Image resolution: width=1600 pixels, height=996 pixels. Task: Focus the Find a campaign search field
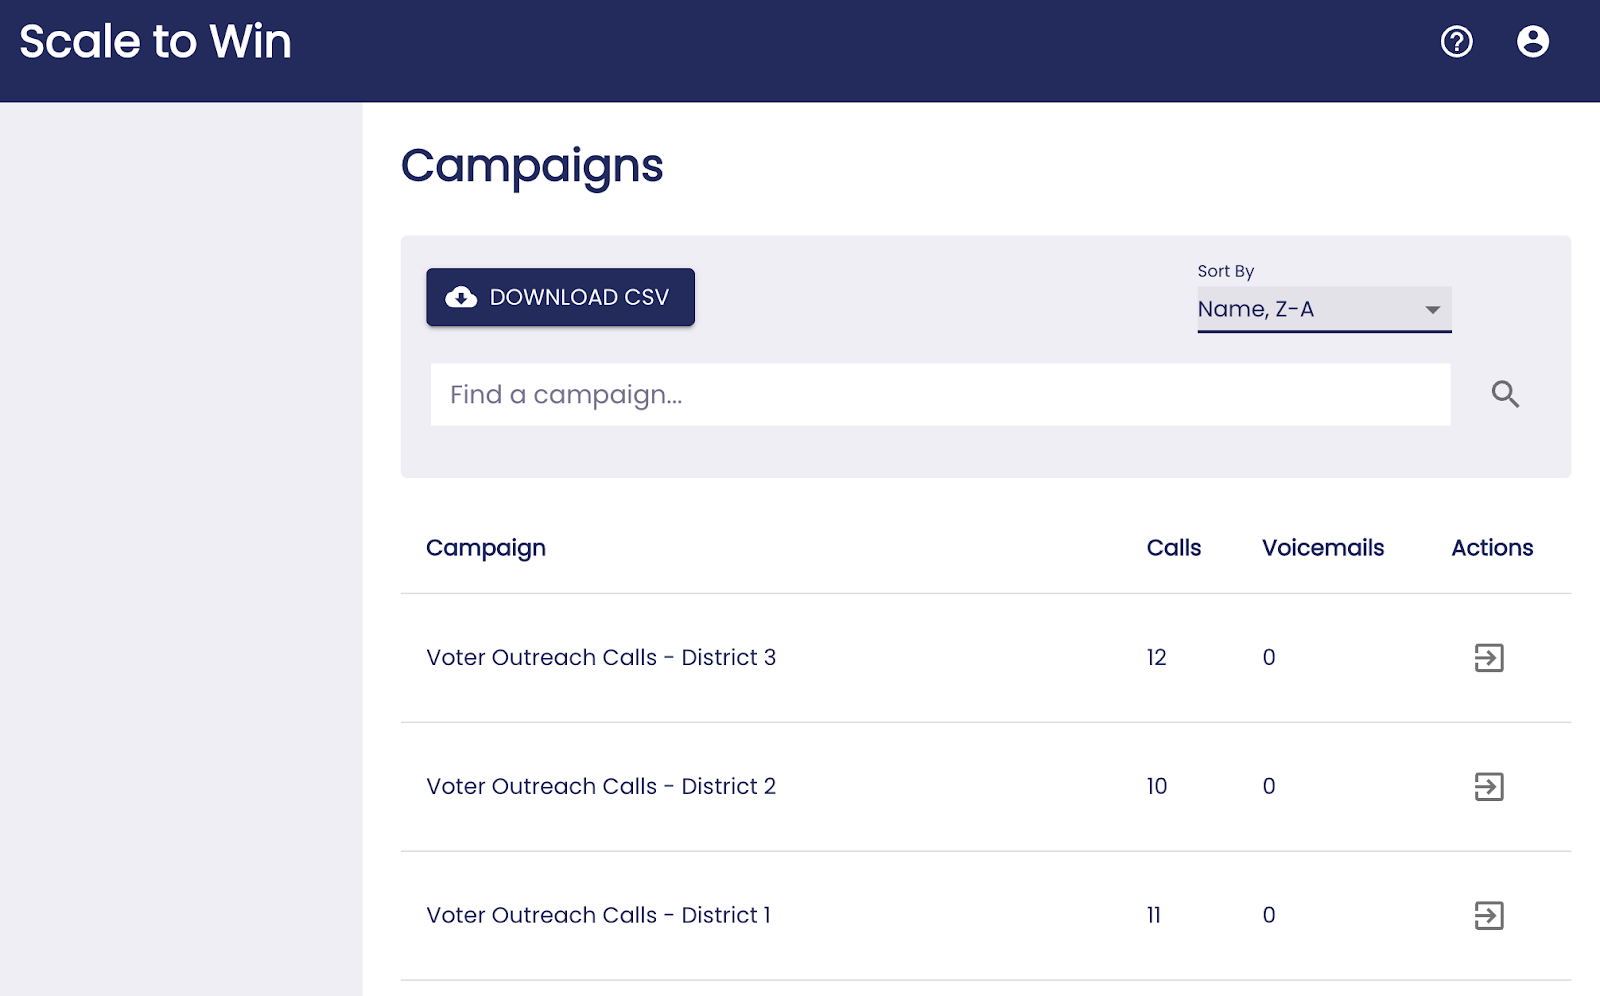tap(940, 394)
